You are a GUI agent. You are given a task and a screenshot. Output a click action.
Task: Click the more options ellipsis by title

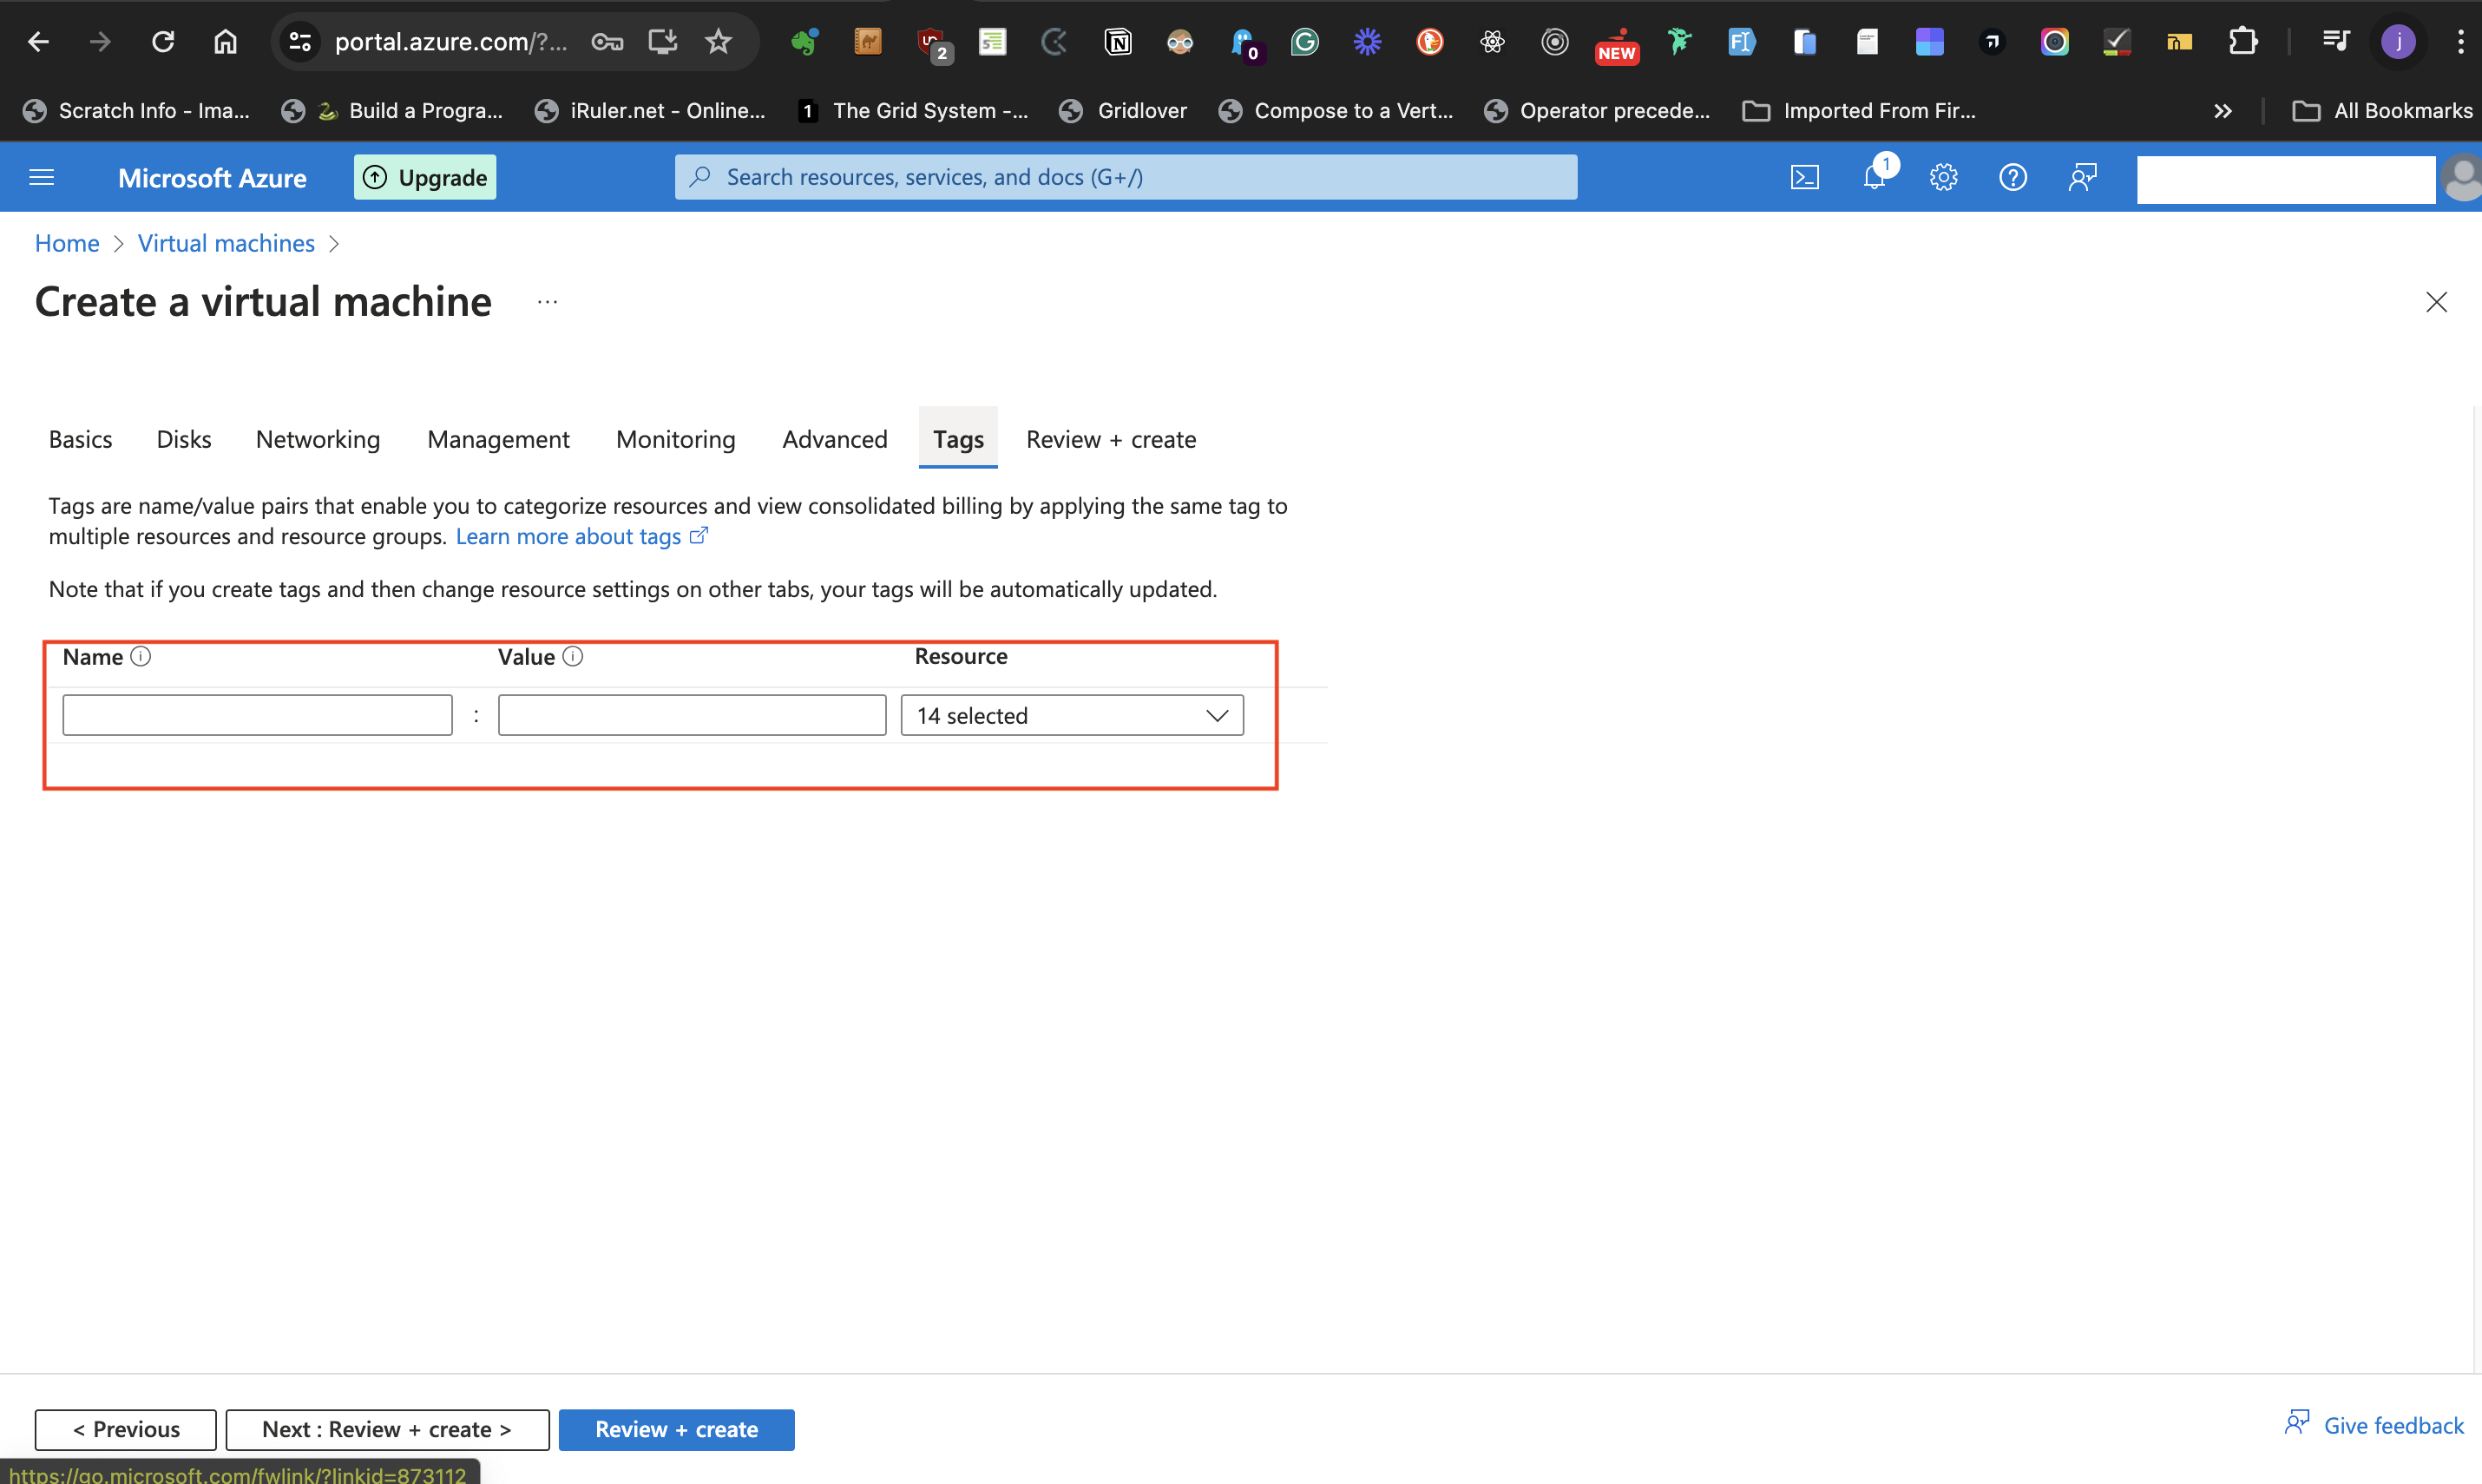pos(547,302)
